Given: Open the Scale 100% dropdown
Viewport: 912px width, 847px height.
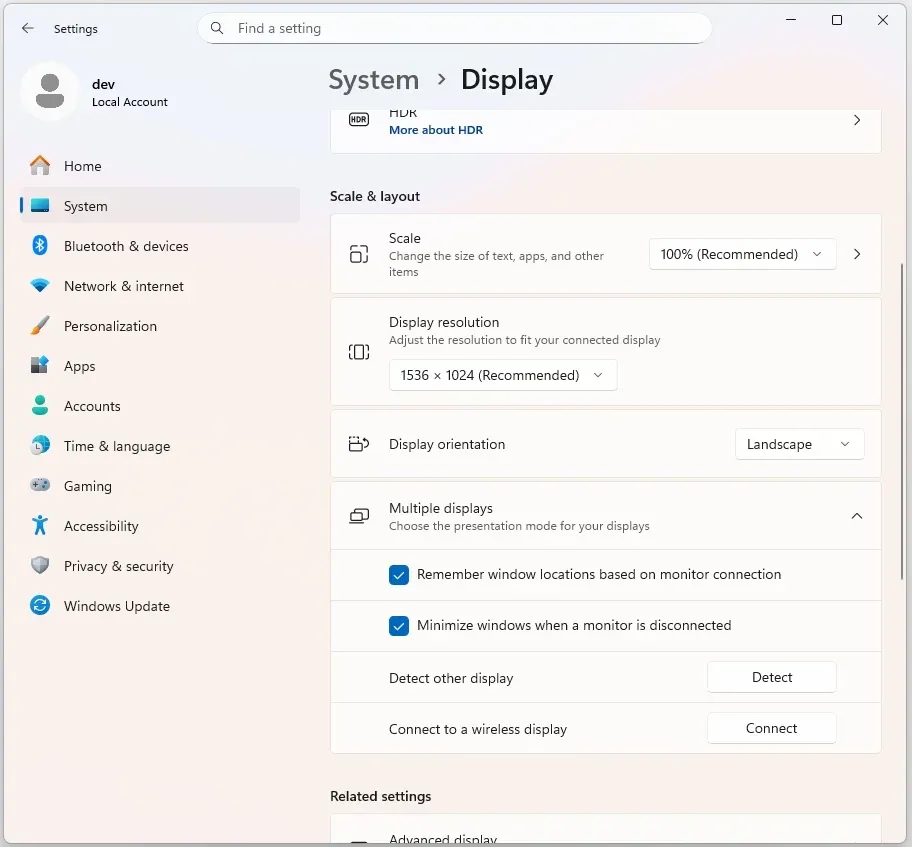Looking at the screenshot, I should [x=741, y=254].
